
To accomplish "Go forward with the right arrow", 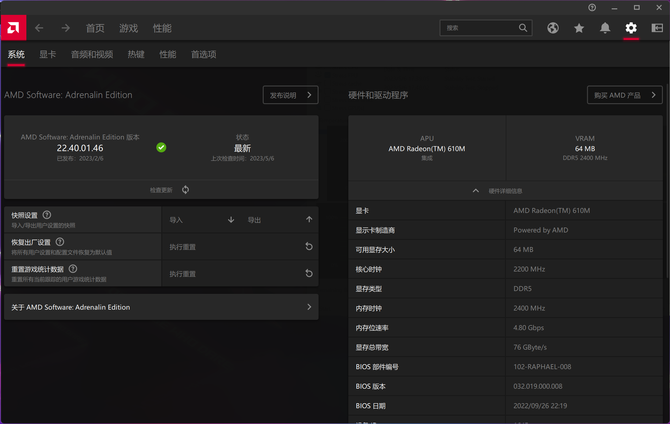I will 65,28.
